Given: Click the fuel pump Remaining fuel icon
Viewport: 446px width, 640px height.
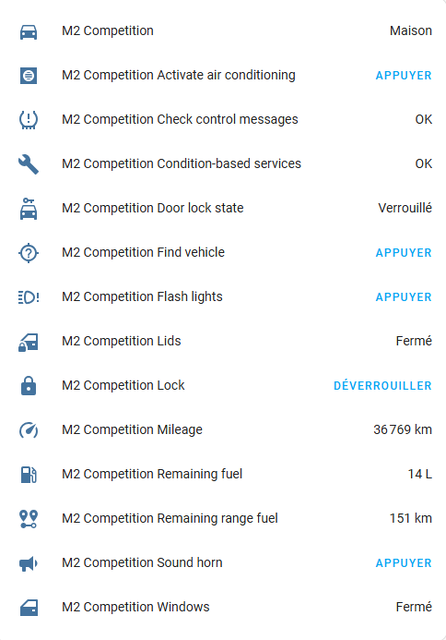Looking at the screenshot, I should [x=29, y=474].
